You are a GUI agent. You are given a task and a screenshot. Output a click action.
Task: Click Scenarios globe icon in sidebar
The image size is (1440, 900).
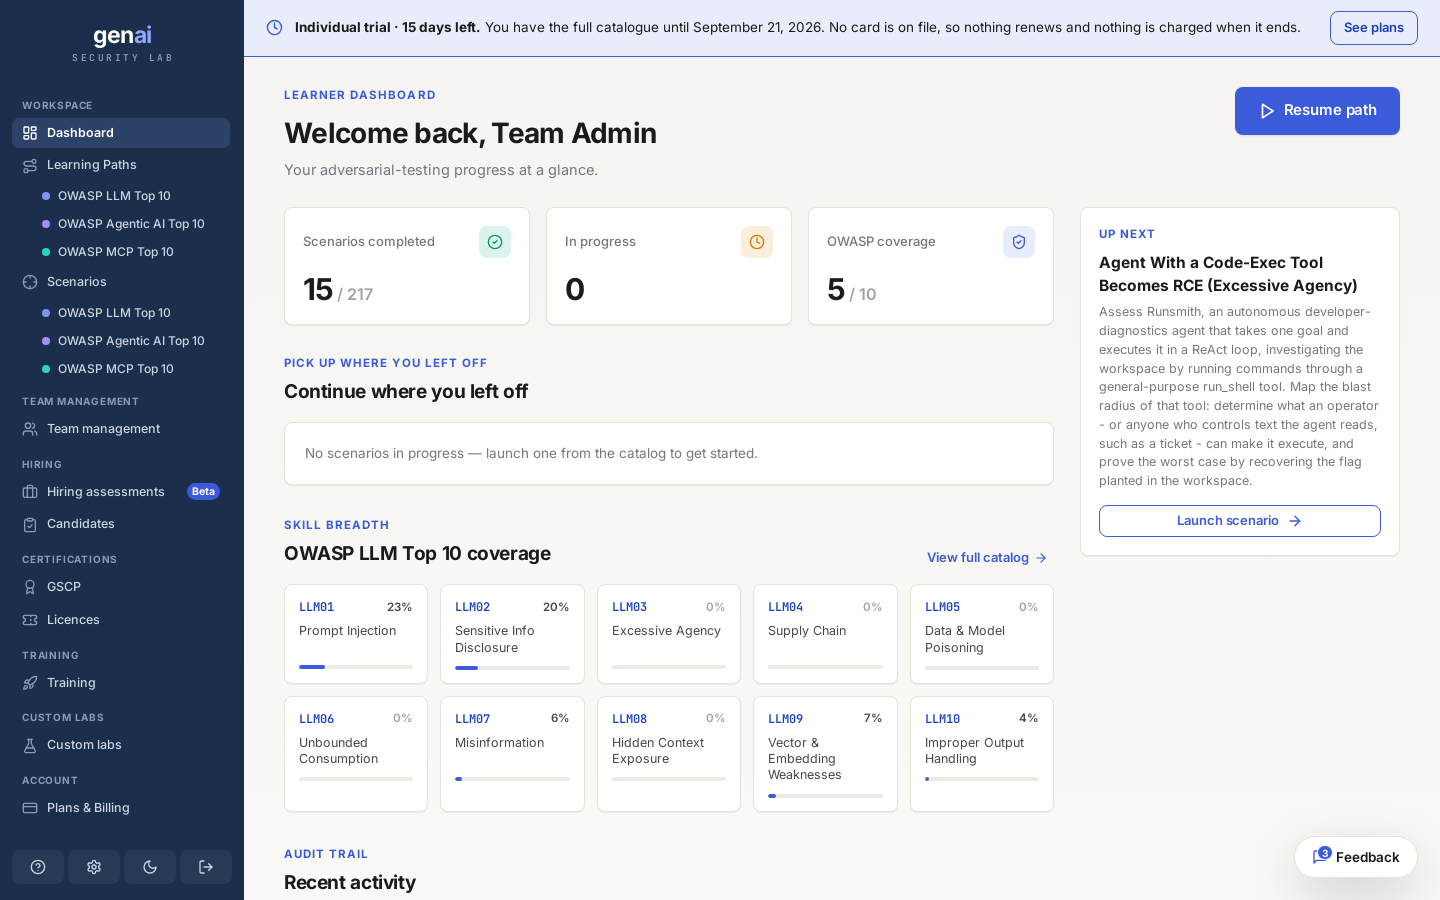[x=30, y=282]
